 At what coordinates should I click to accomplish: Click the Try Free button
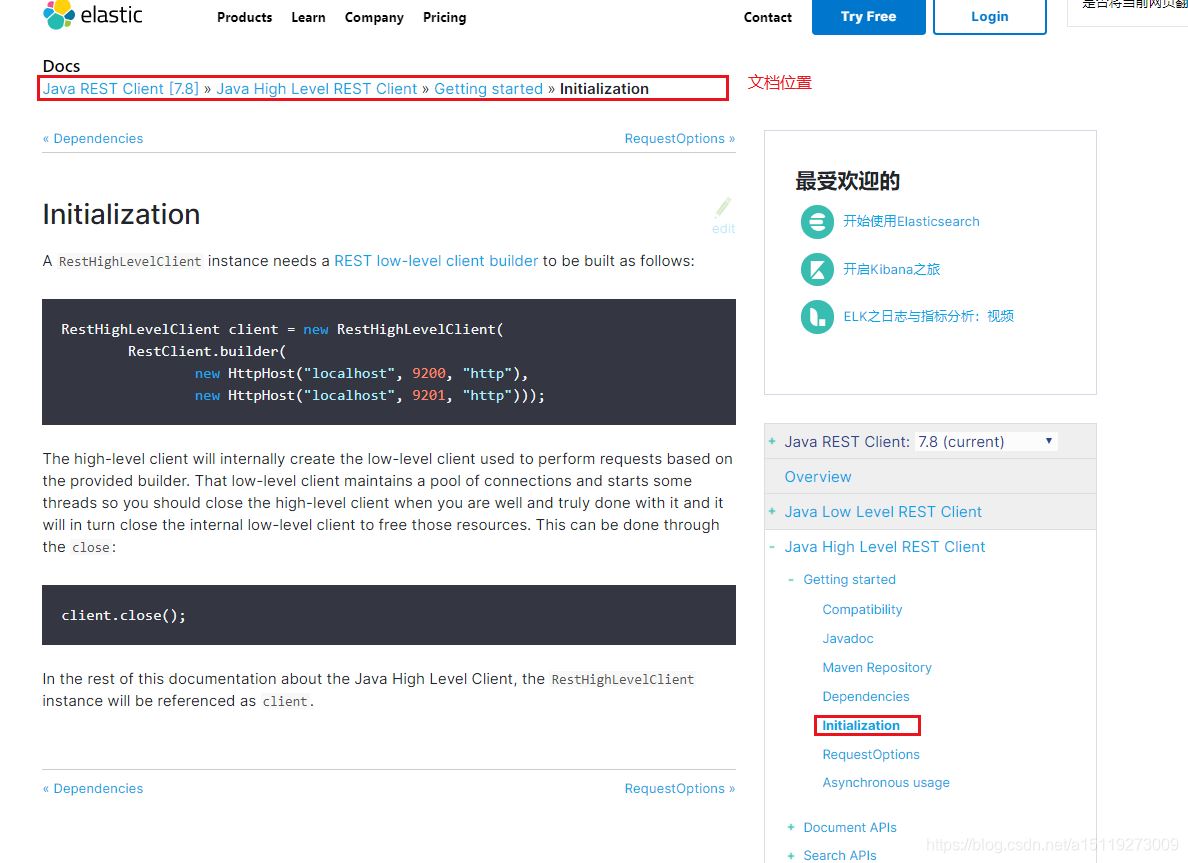[868, 17]
